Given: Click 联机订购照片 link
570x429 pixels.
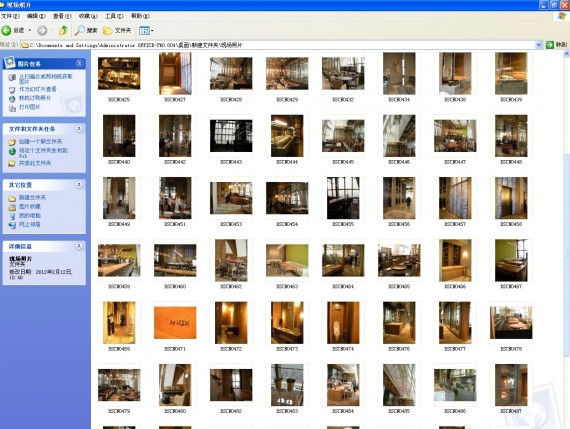Looking at the screenshot, I should 35,98.
